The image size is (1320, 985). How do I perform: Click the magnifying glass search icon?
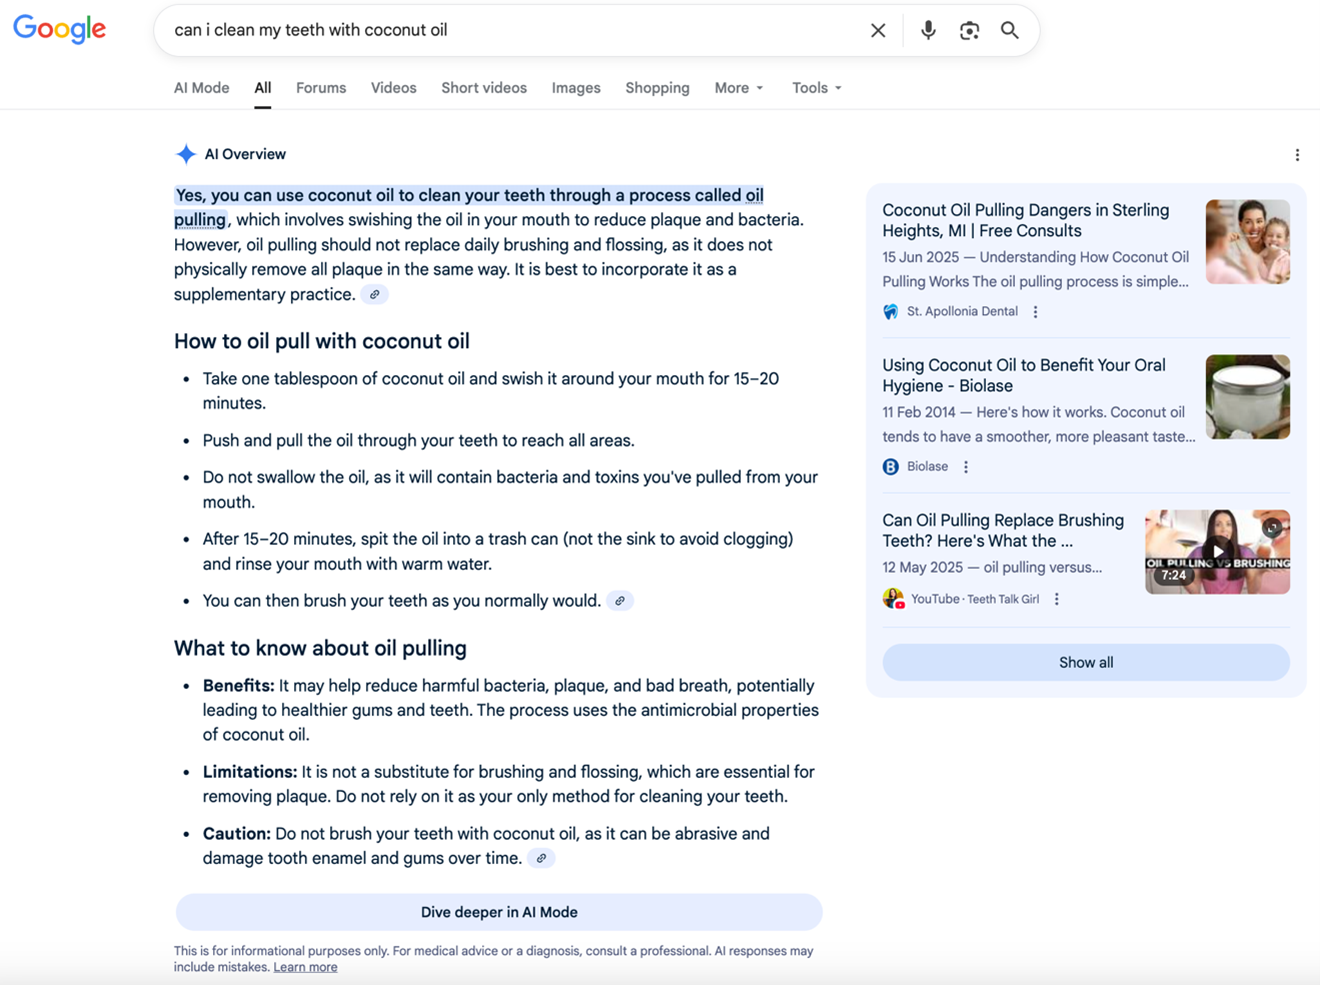click(x=1010, y=30)
